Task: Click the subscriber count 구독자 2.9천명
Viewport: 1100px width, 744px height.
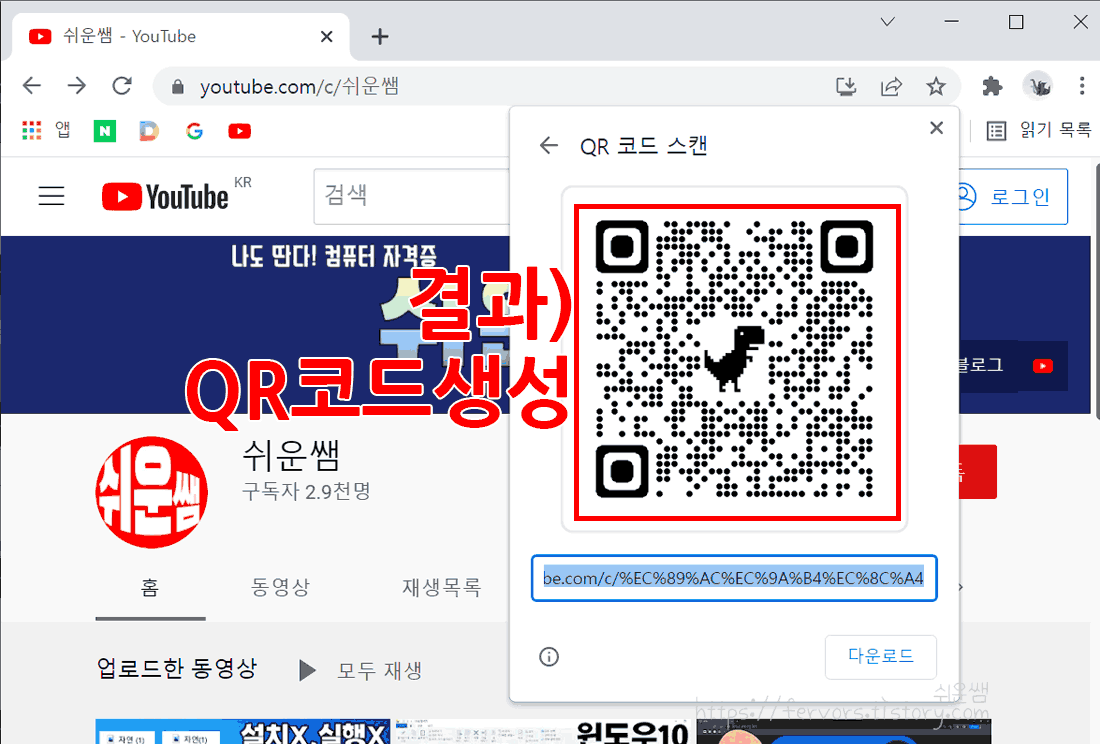Action: (306, 491)
